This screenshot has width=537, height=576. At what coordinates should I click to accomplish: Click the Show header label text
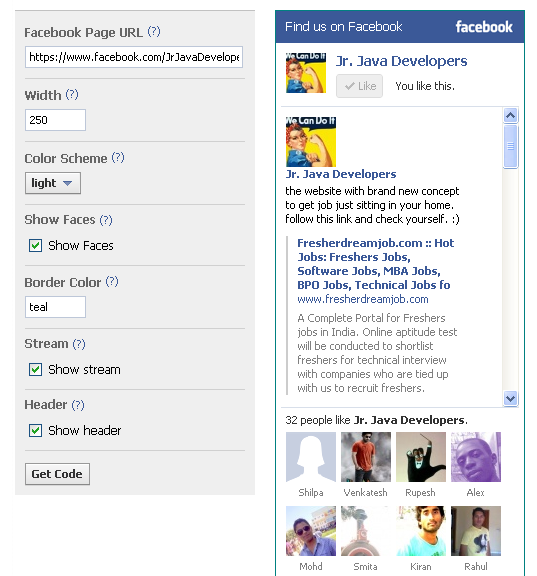coord(85,431)
